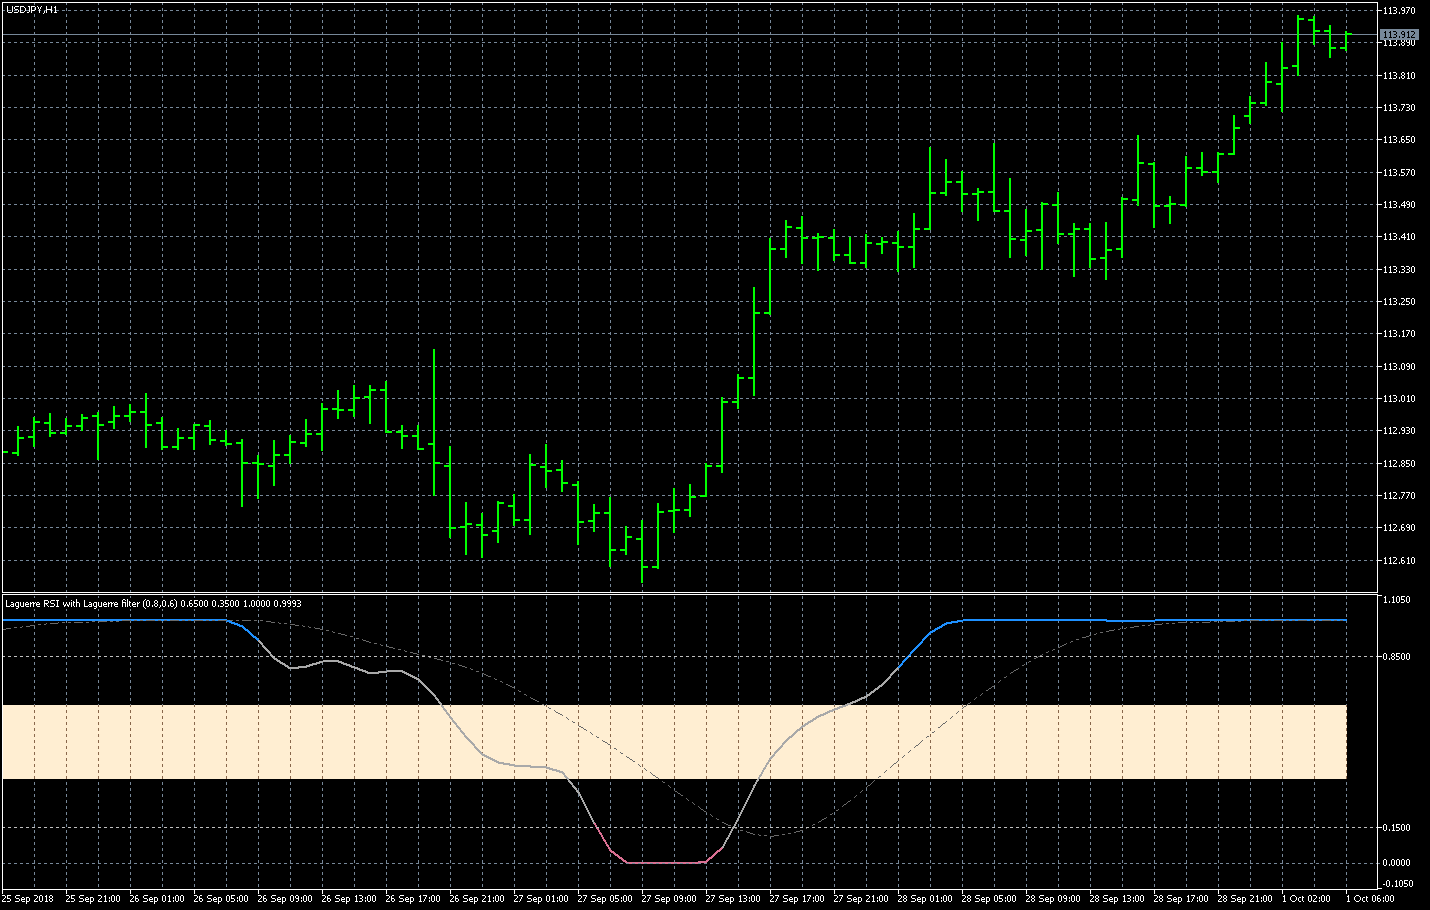This screenshot has width=1430, height=910.
Task: Click the 113.730 price axis label
Action: [1399, 108]
